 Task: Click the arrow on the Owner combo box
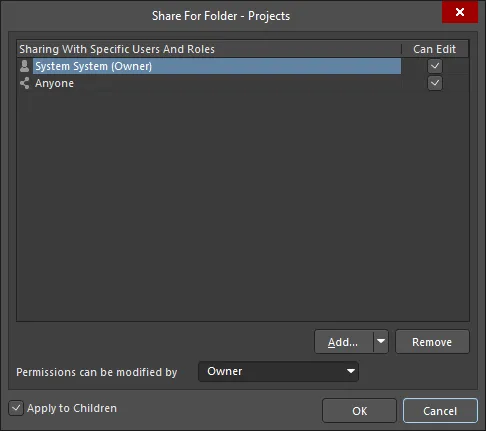(350, 371)
